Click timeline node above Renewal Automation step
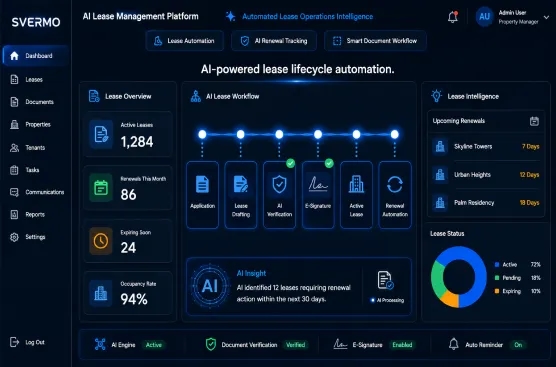This screenshot has width=556, height=367. (x=395, y=134)
